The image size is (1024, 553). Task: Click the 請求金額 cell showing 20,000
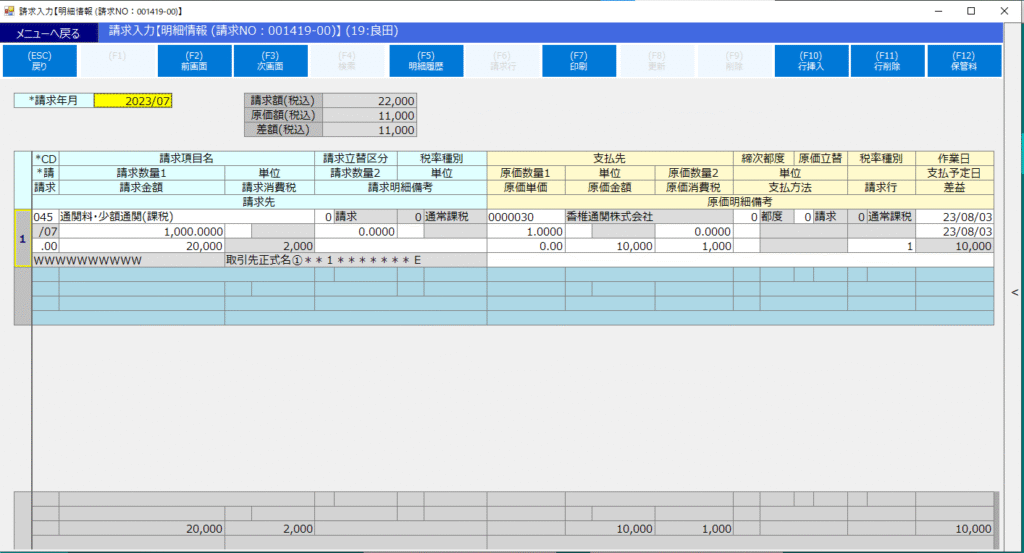pyautogui.click(x=142, y=246)
